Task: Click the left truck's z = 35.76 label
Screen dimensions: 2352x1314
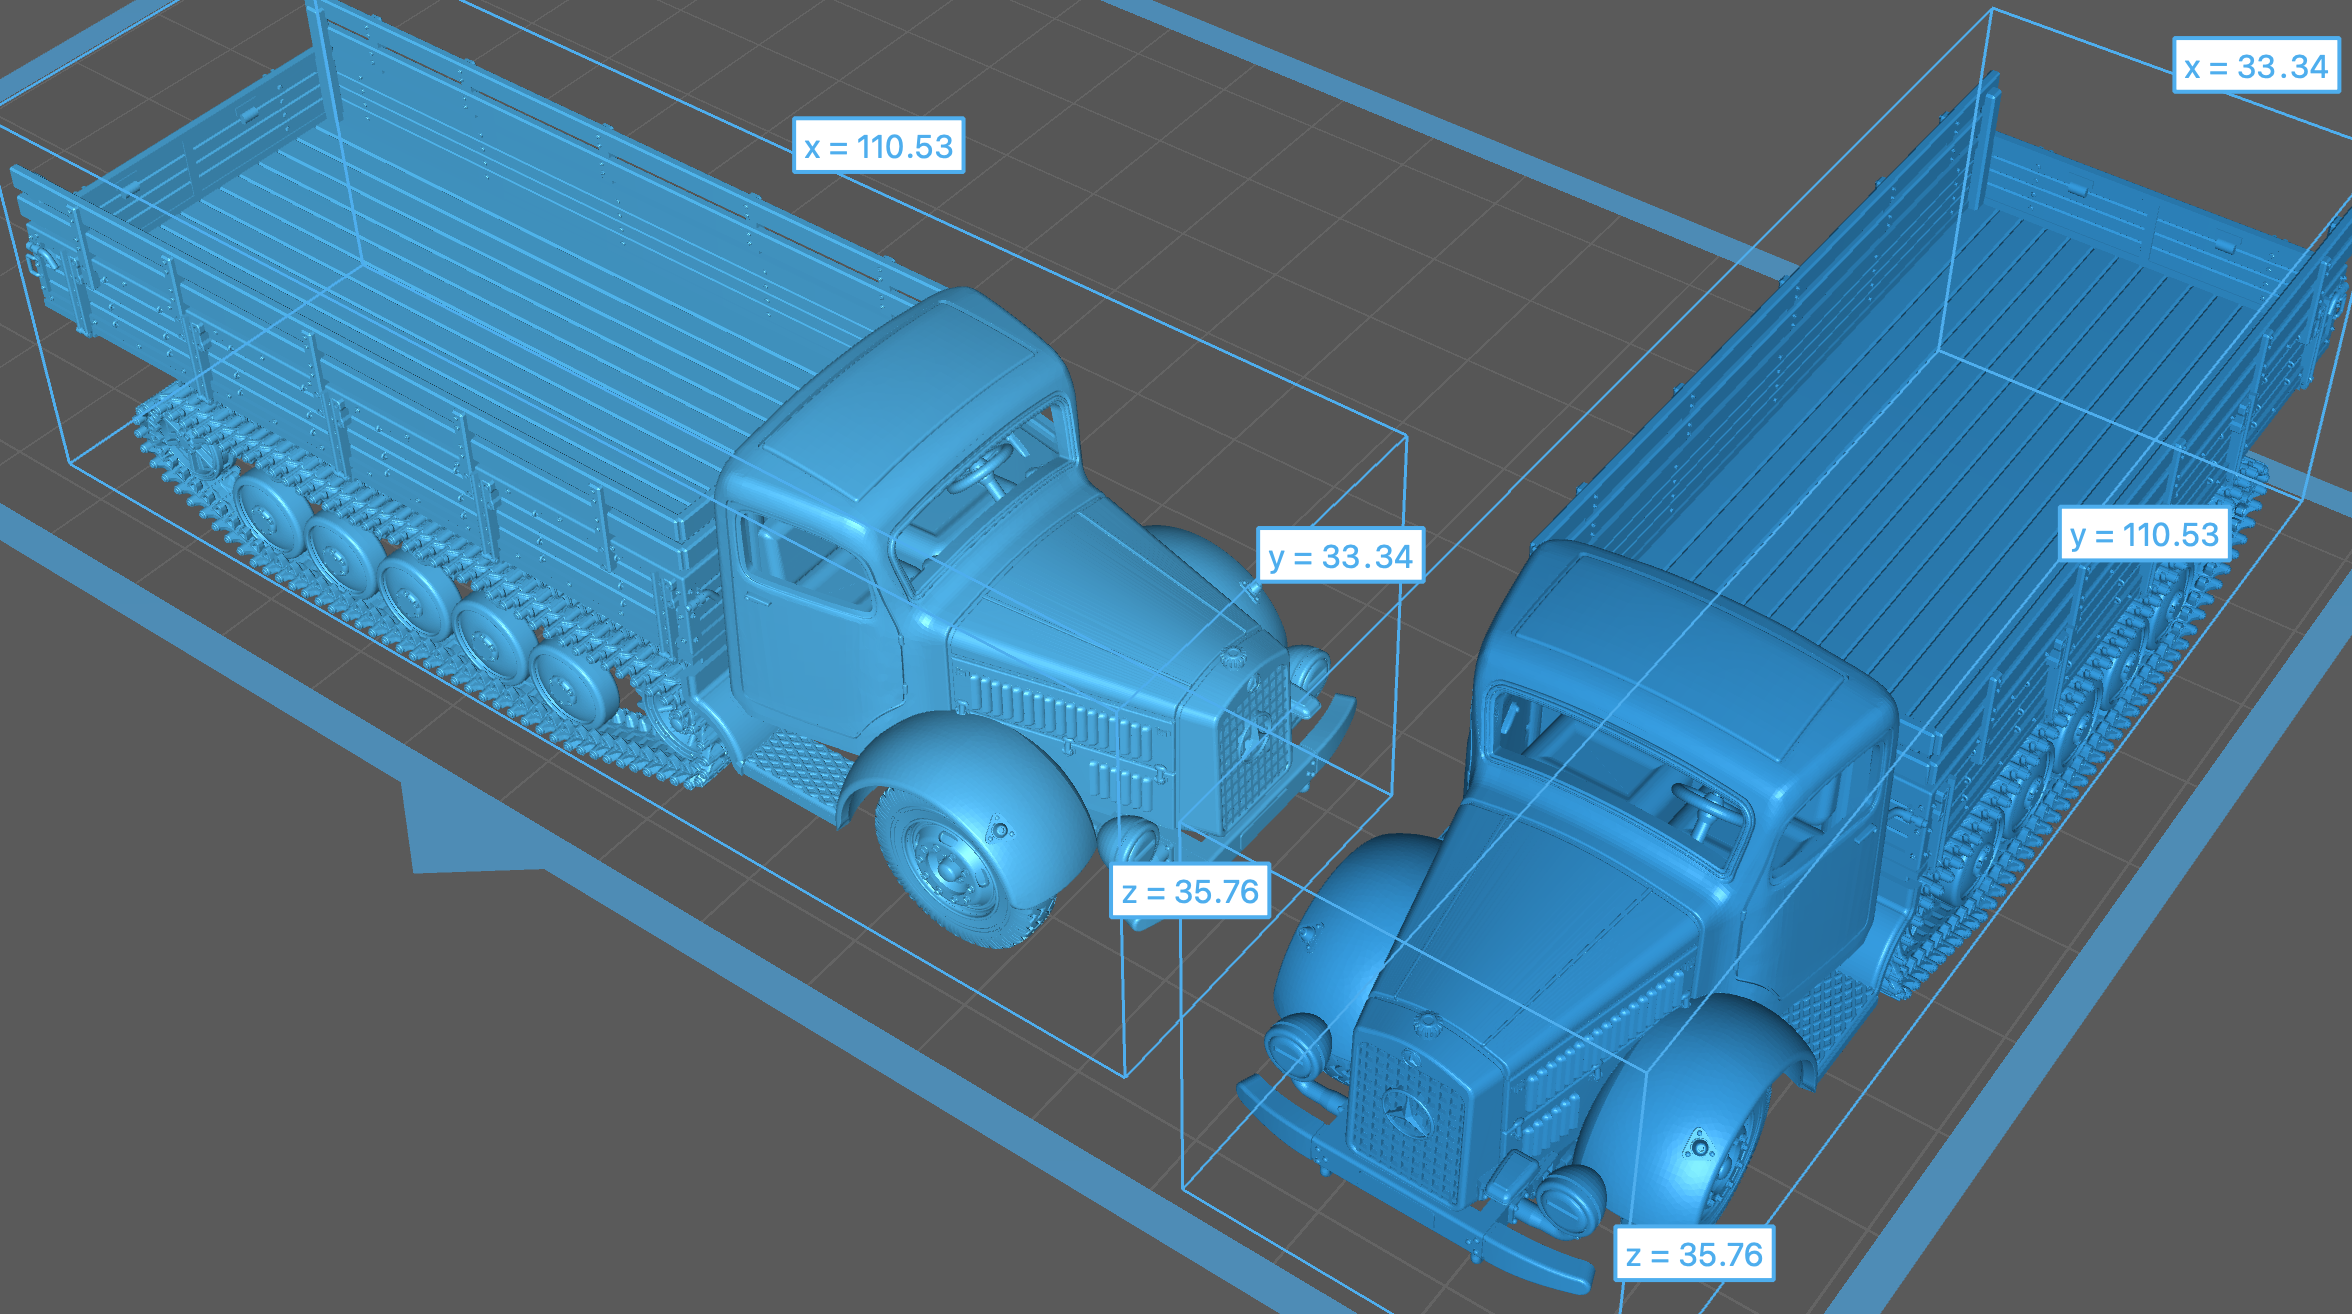Action: point(1190,891)
